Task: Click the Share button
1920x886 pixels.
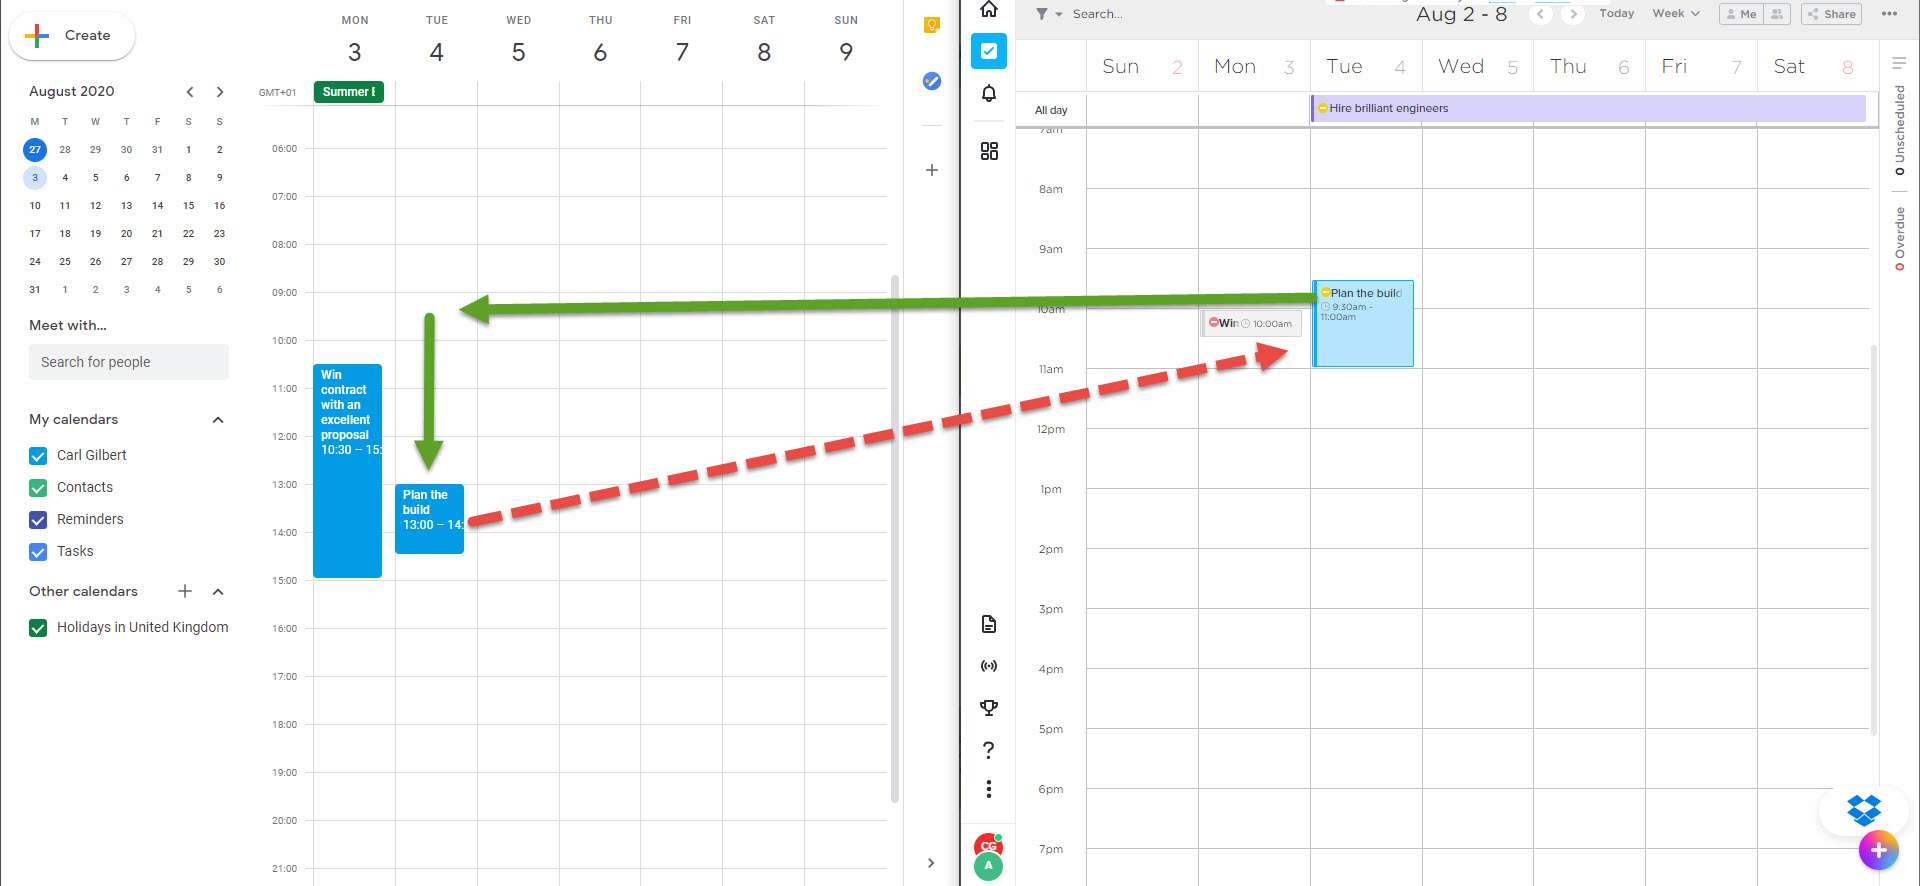Action: coord(1831,14)
